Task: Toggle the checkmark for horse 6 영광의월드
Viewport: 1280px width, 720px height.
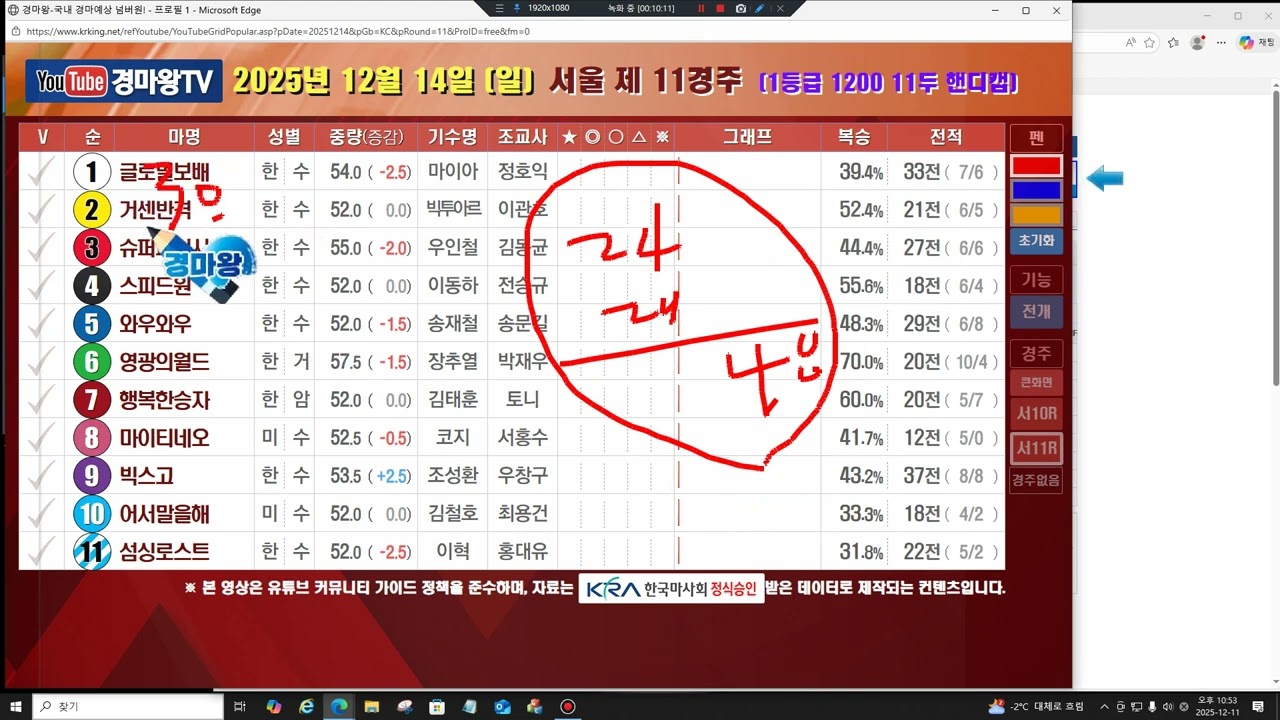Action: [41, 362]
